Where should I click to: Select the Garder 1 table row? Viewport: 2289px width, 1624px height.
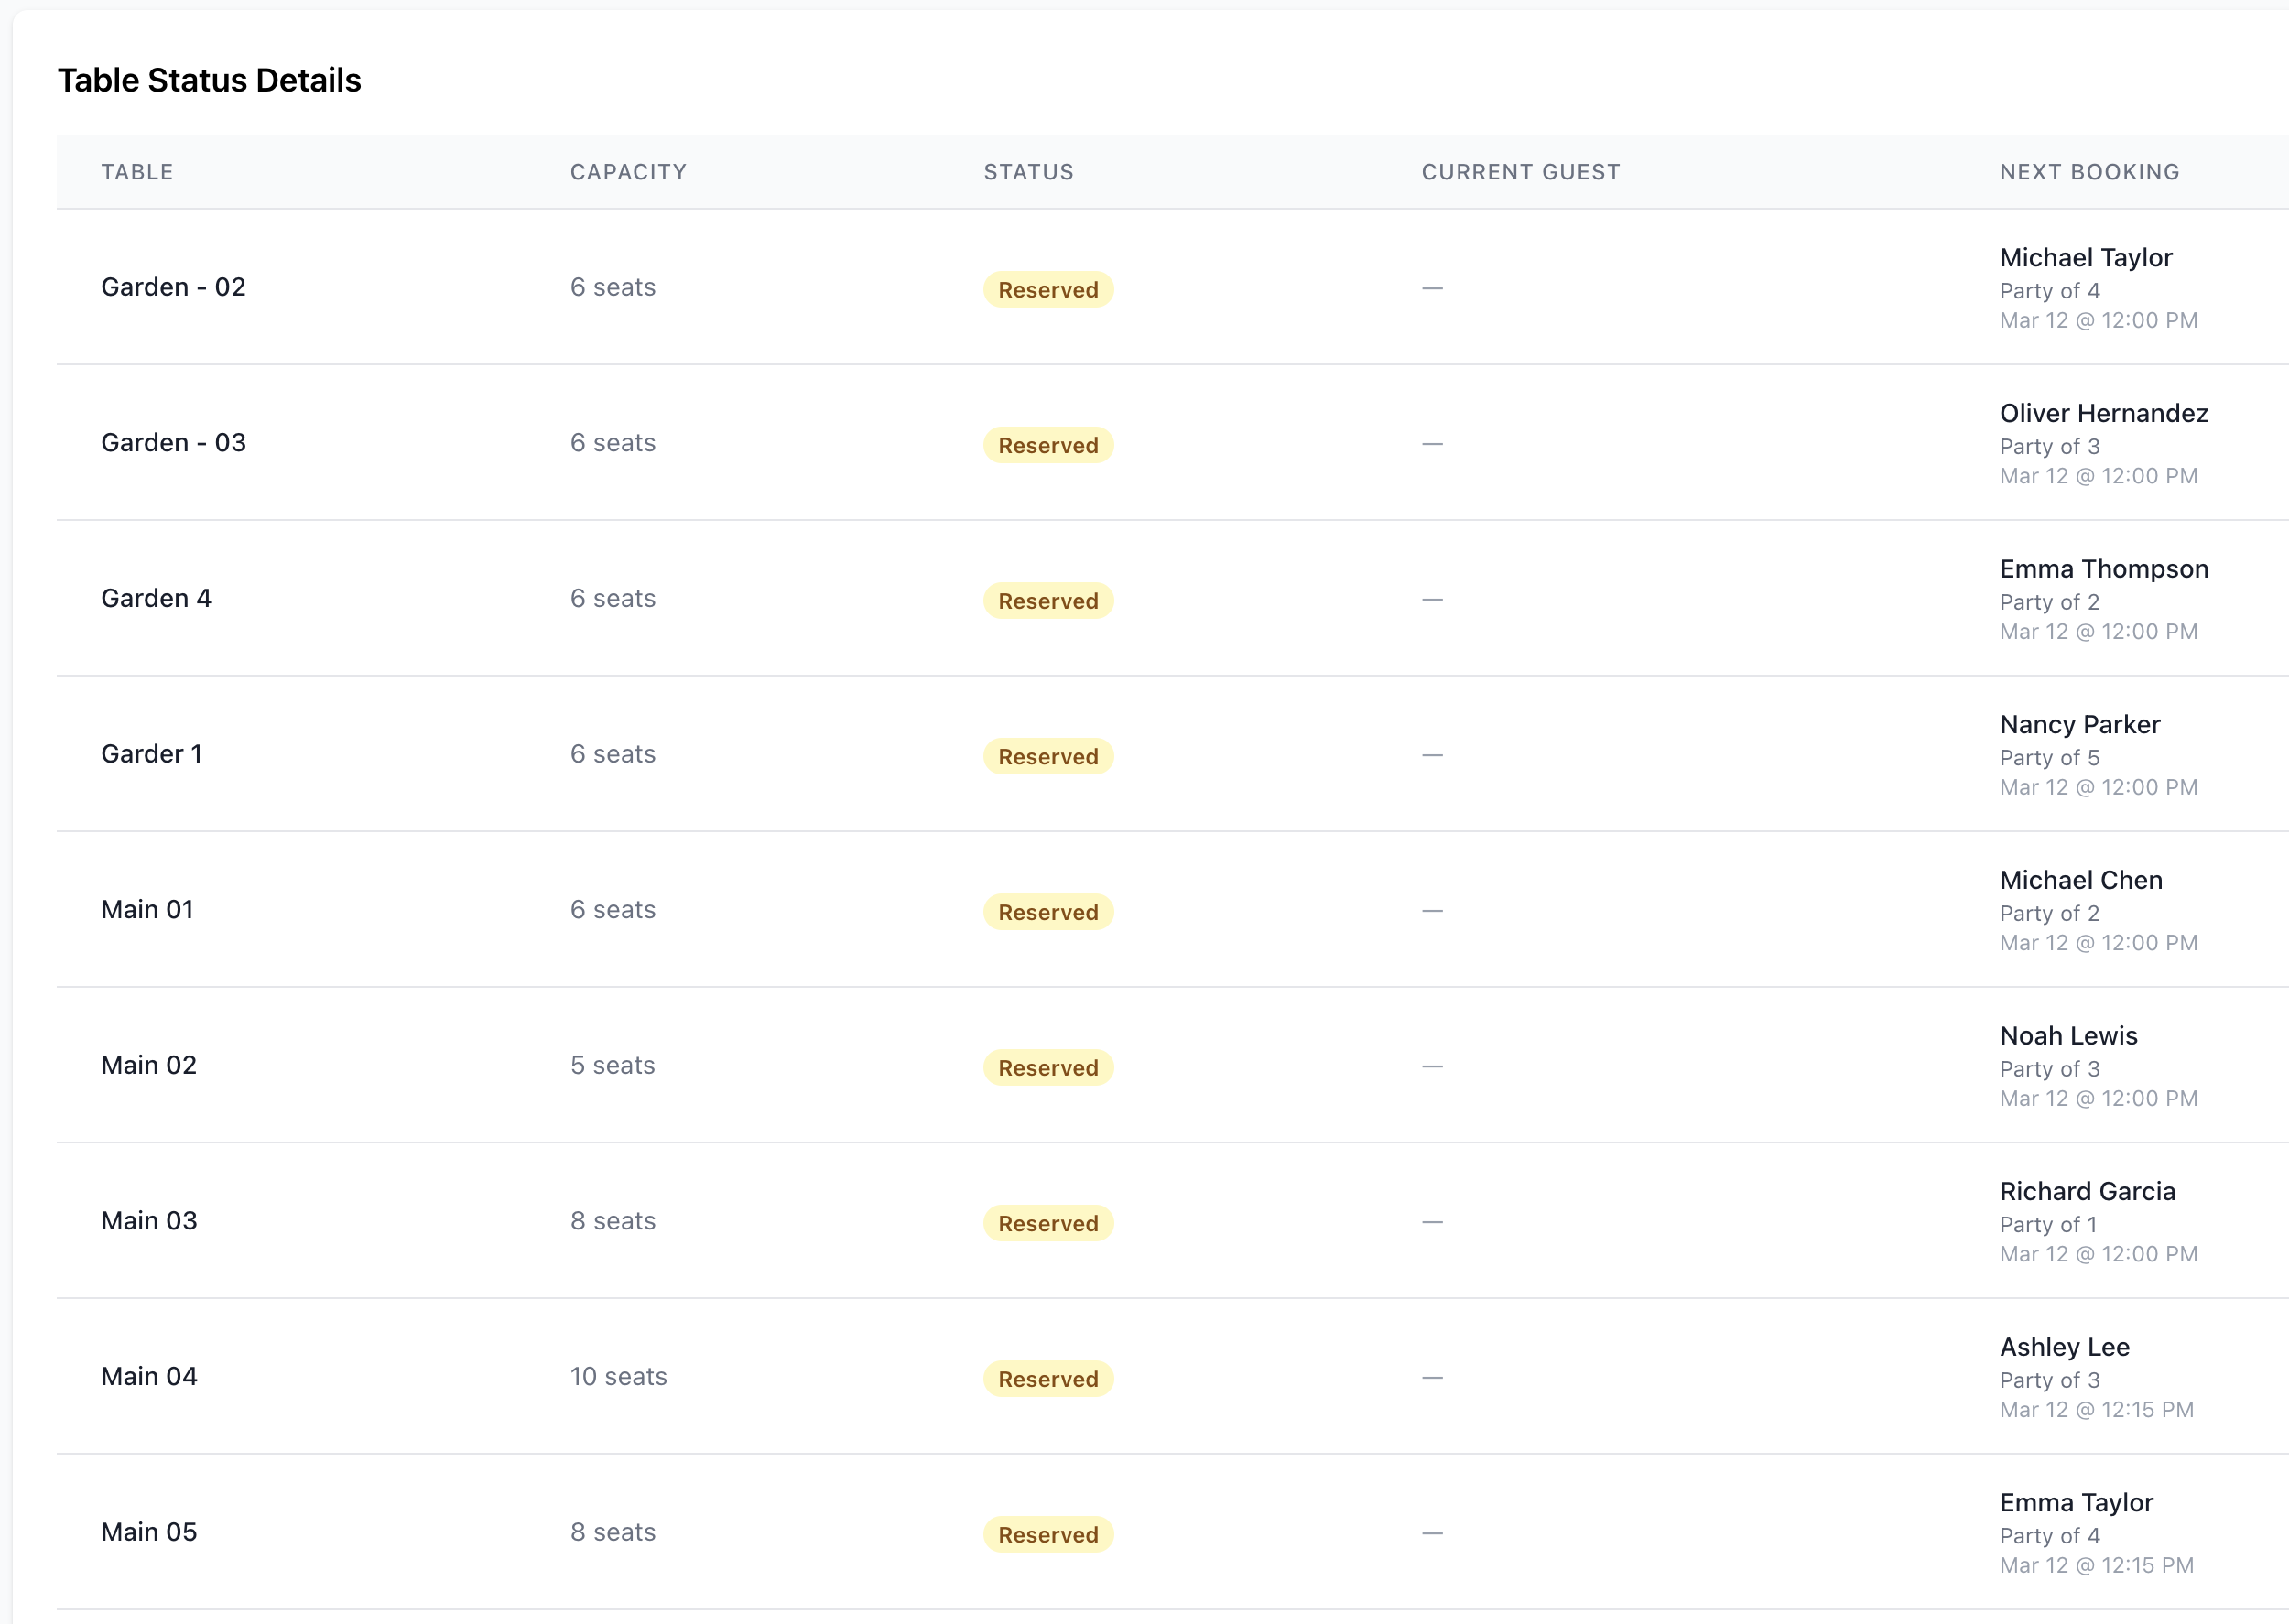[151, 754]
